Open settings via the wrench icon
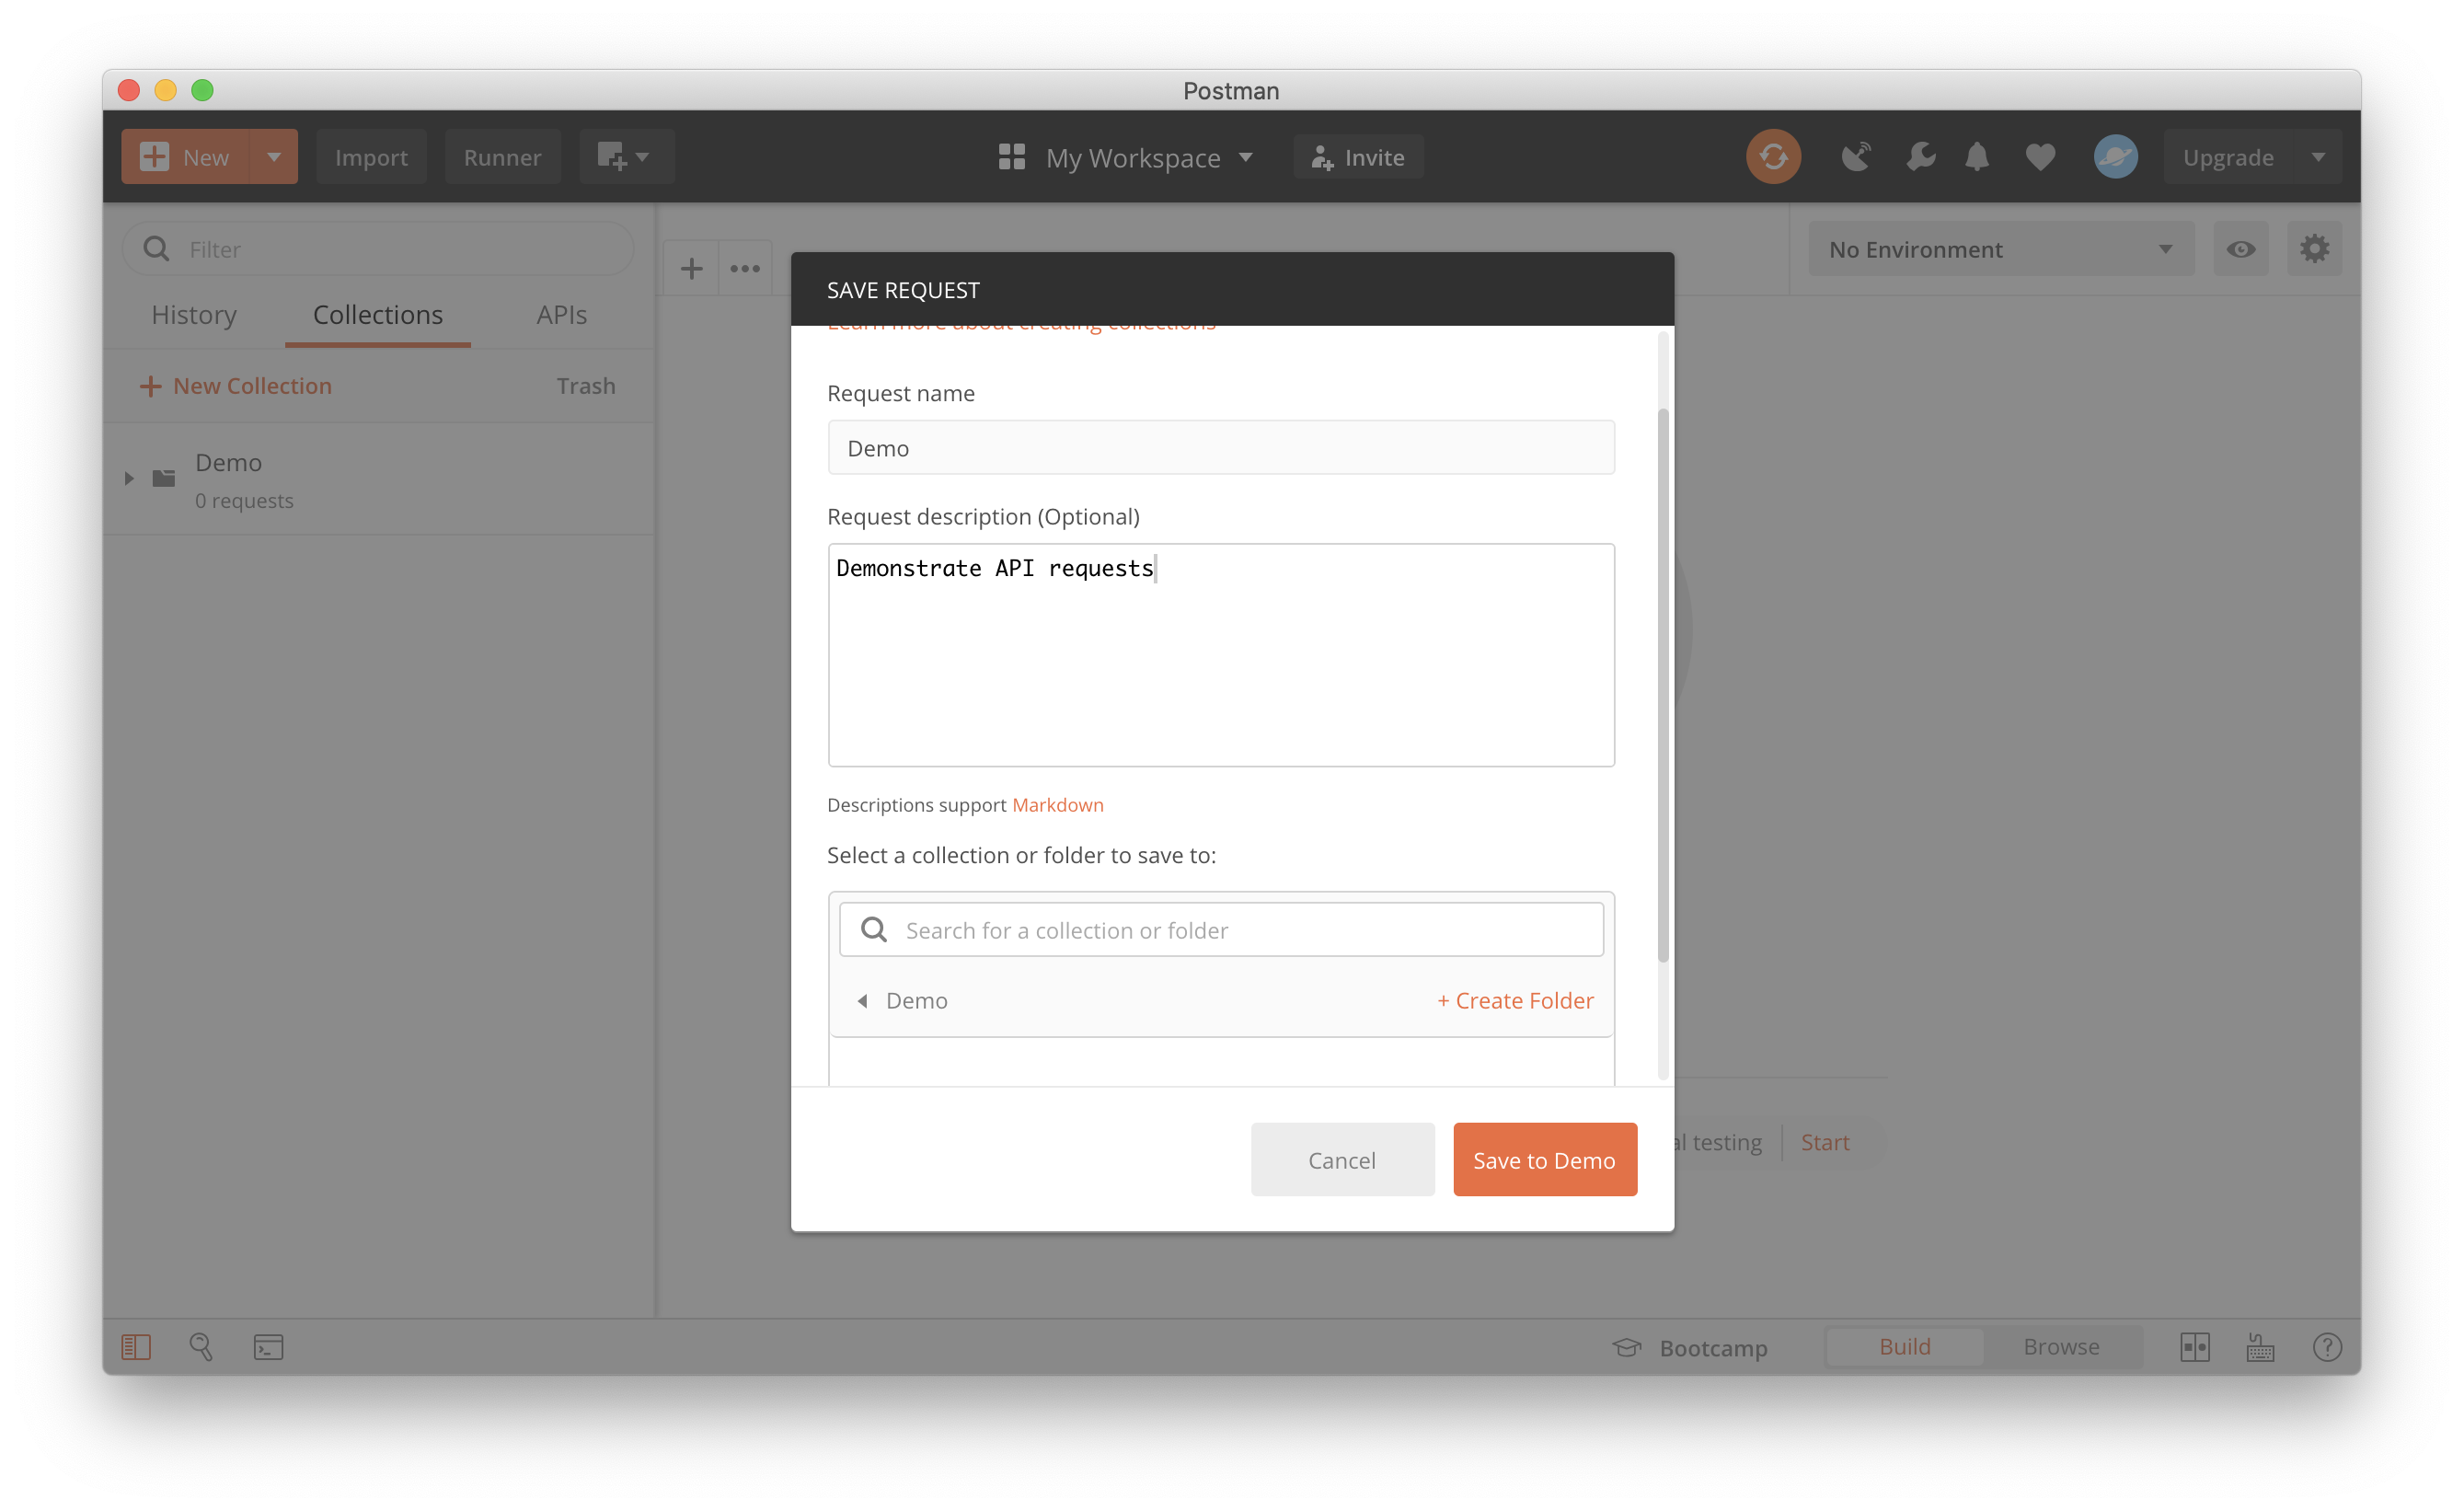The width and height of the screenshot is (2464, 1511). 1920,157
